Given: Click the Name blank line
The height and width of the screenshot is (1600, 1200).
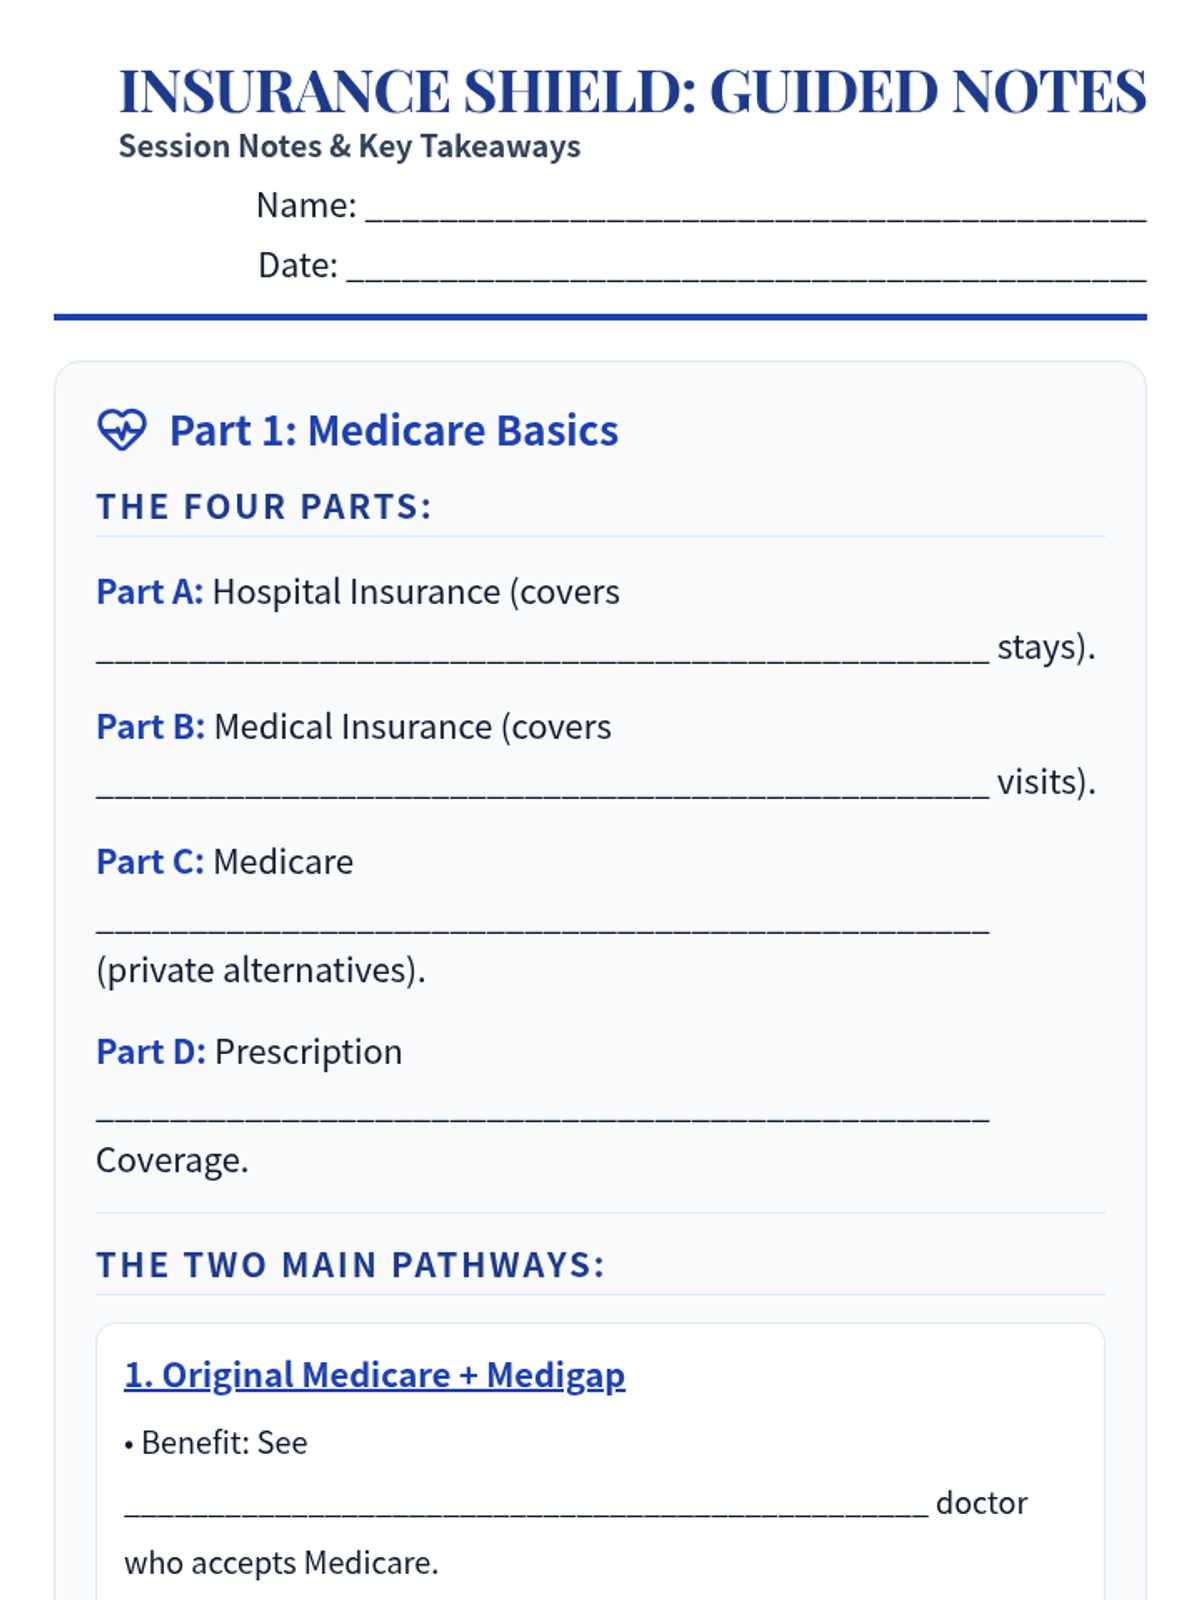Looking at the screenshot, I should (x=755, y=207).
